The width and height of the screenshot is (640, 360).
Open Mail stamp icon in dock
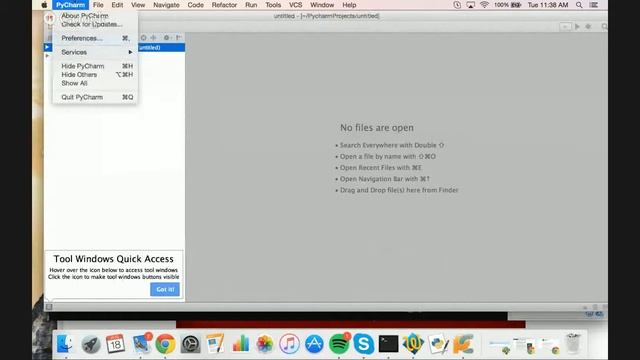(141, 344)
